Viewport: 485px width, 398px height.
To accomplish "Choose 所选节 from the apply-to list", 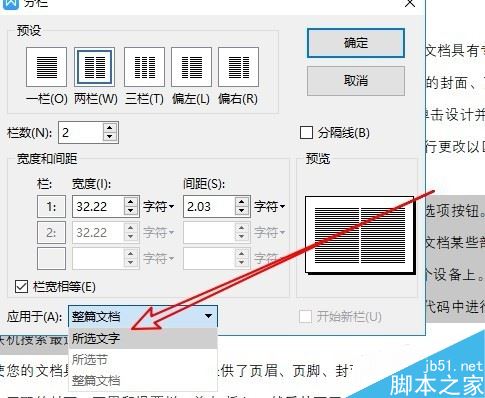I will point(143,360).
